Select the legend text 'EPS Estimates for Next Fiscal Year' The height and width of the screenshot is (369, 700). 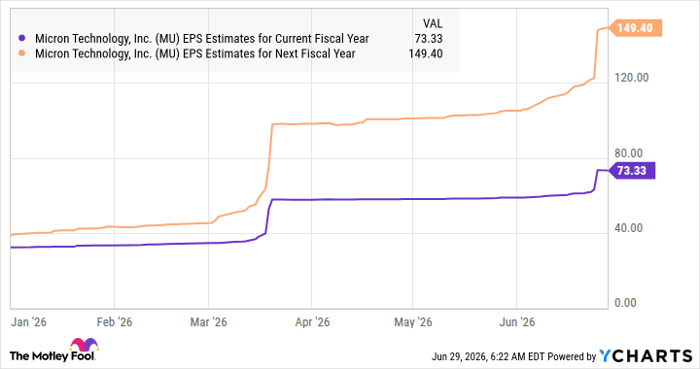pos(269,54)
